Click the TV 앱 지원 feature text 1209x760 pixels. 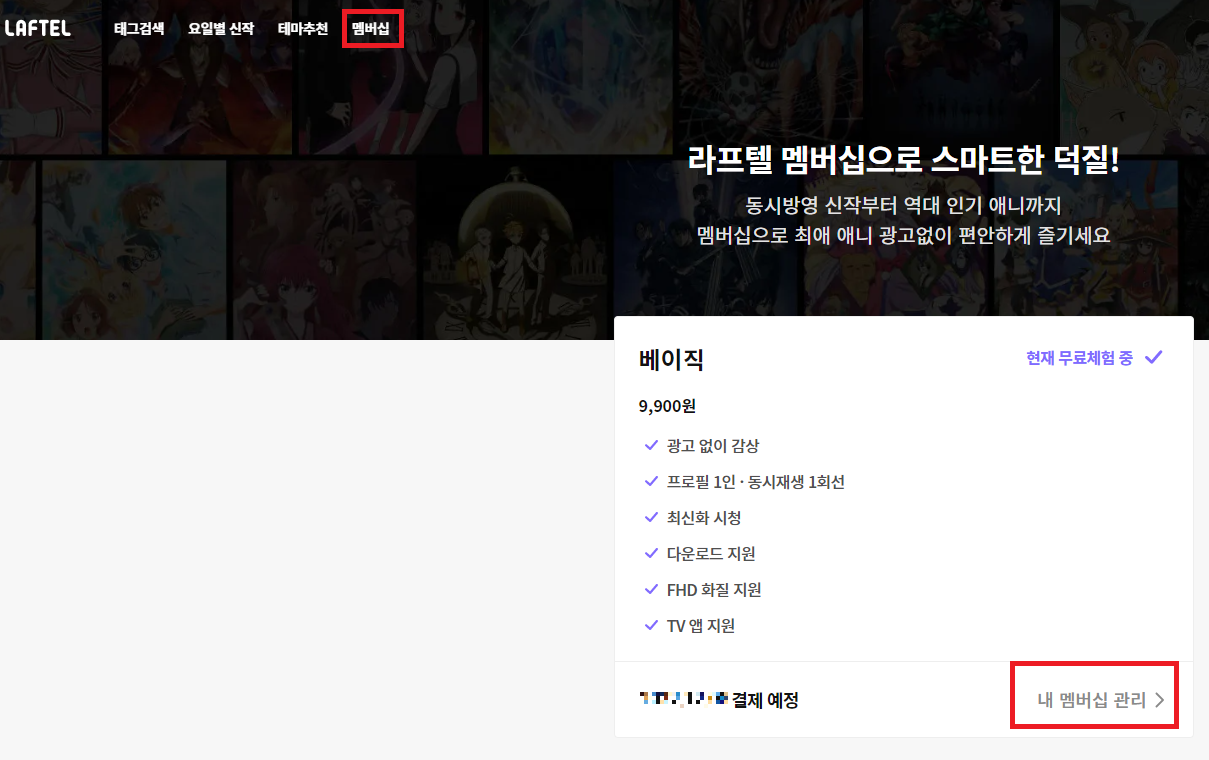pyautogui.click(x=701, y=626)
